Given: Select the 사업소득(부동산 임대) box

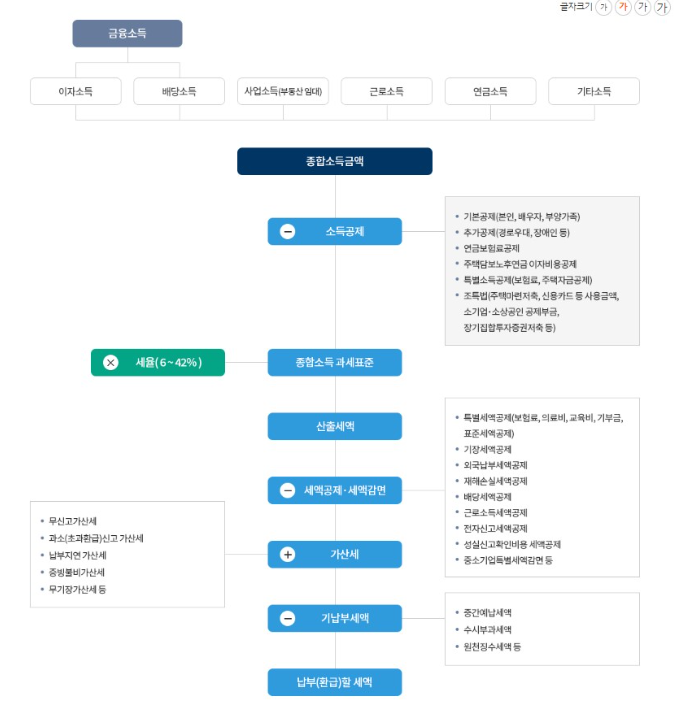Looking at the screenshot, I should (x=283, y=91).
